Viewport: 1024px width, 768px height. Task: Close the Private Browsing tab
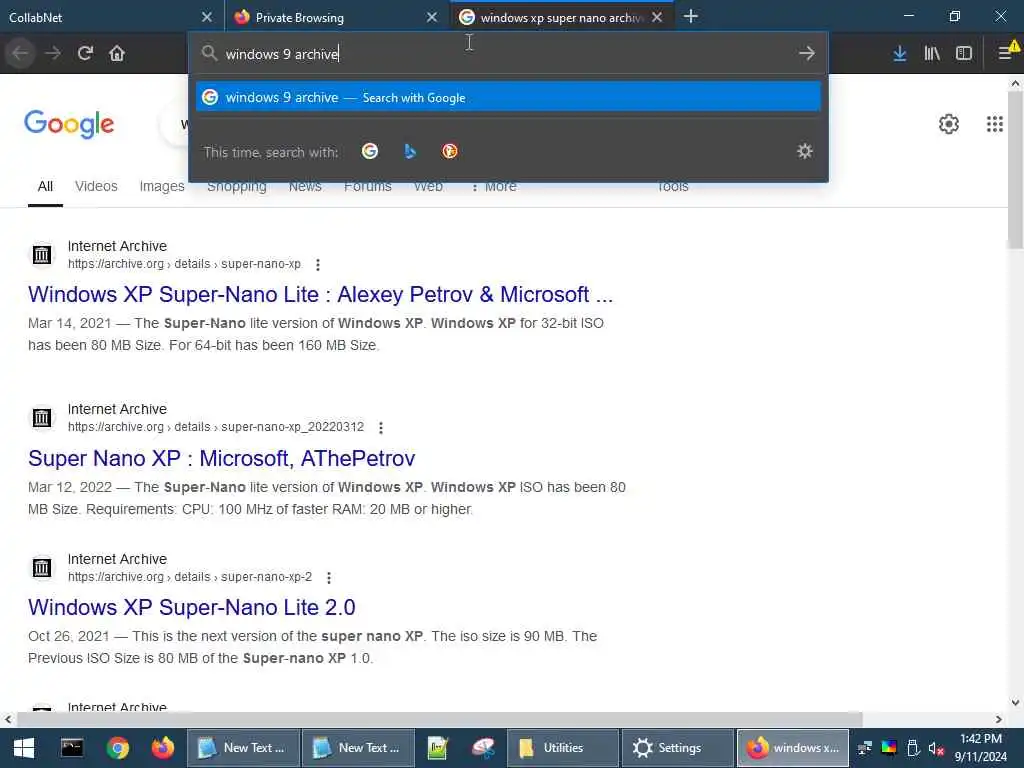click(x=432, y=17)
